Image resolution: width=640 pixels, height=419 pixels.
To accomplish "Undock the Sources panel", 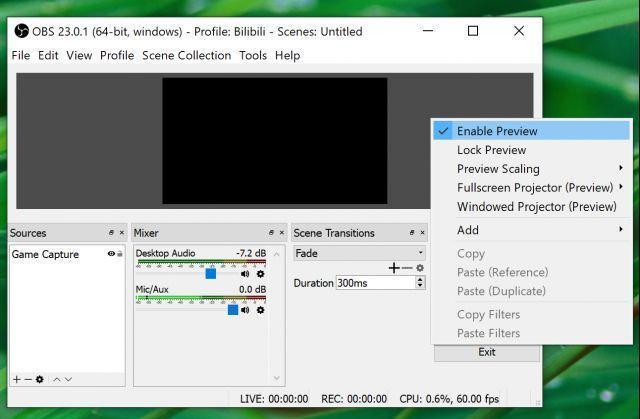I will click(x=111, y=233).
